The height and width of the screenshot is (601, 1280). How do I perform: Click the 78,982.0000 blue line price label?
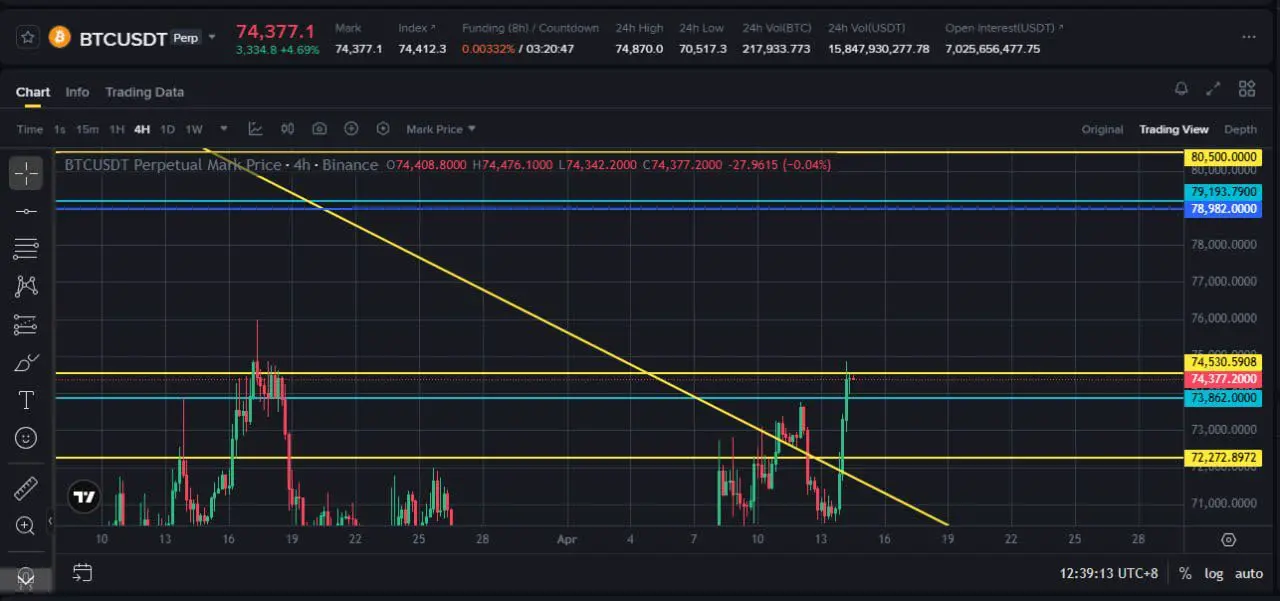click(1224, 209)
